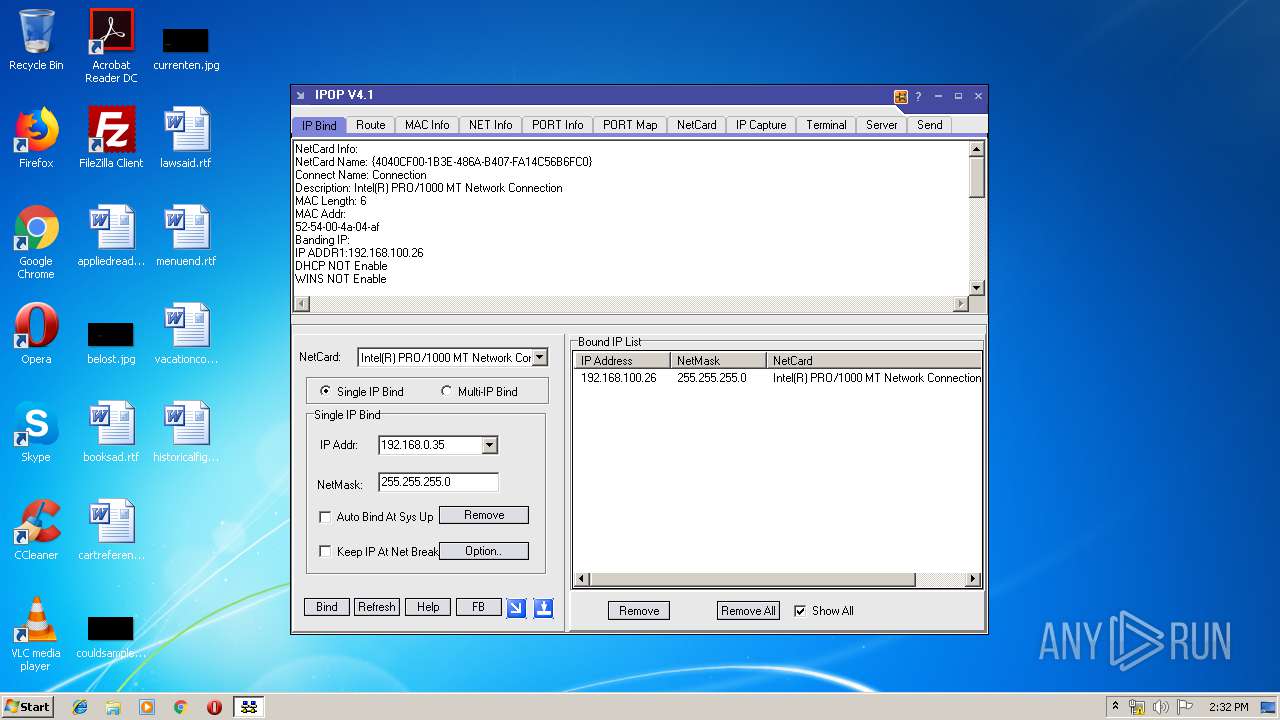Click the volume icon in the system tray

[1161, 707]
